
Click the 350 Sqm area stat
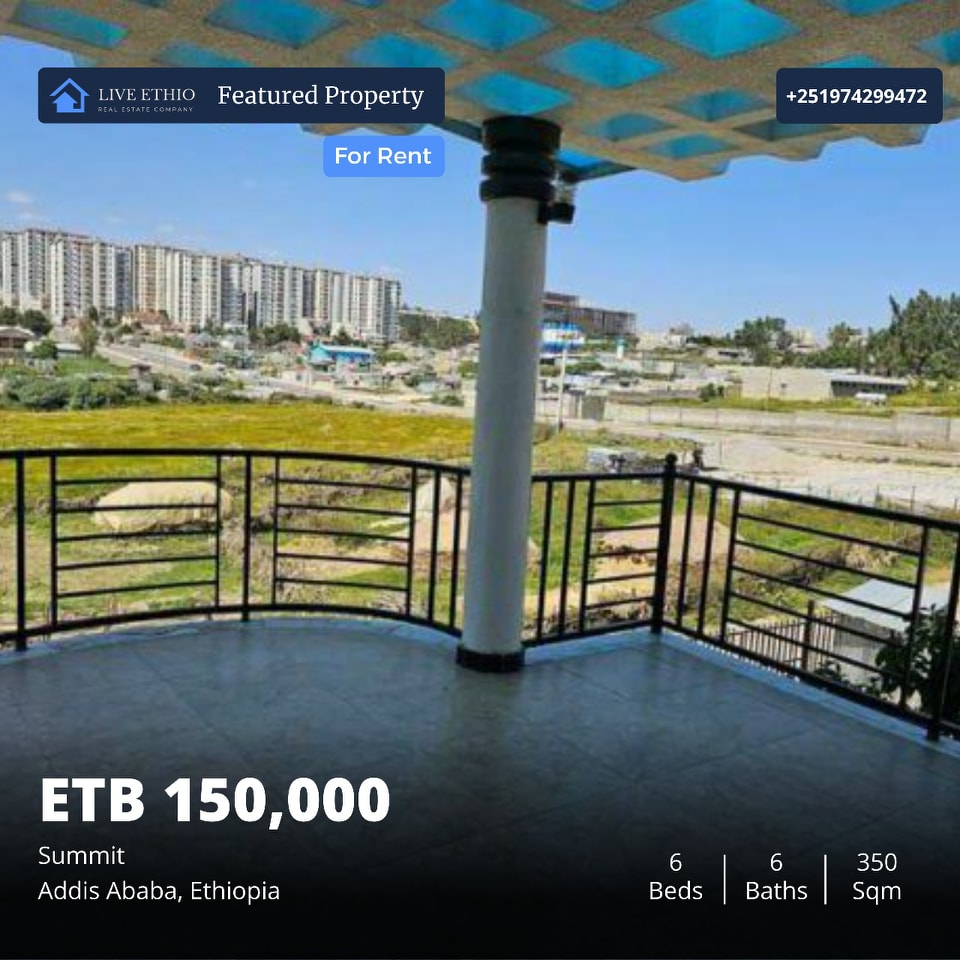(877, 877)
